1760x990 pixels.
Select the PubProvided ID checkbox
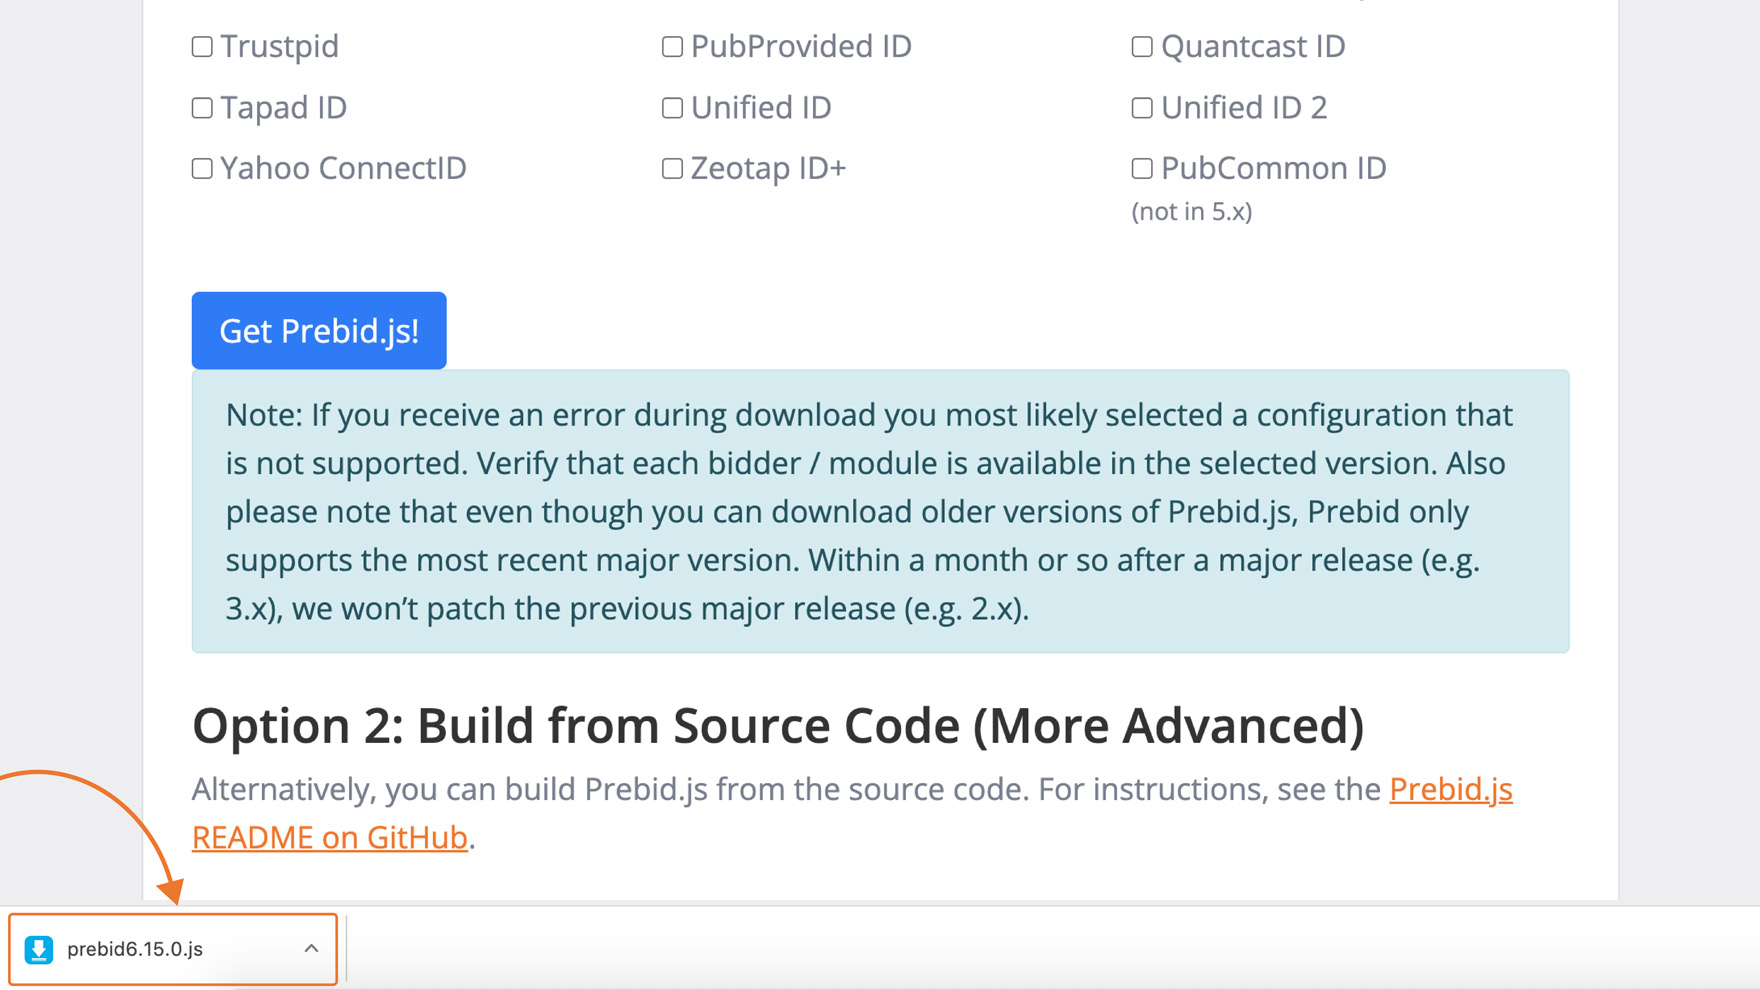[x=672, y=47]
